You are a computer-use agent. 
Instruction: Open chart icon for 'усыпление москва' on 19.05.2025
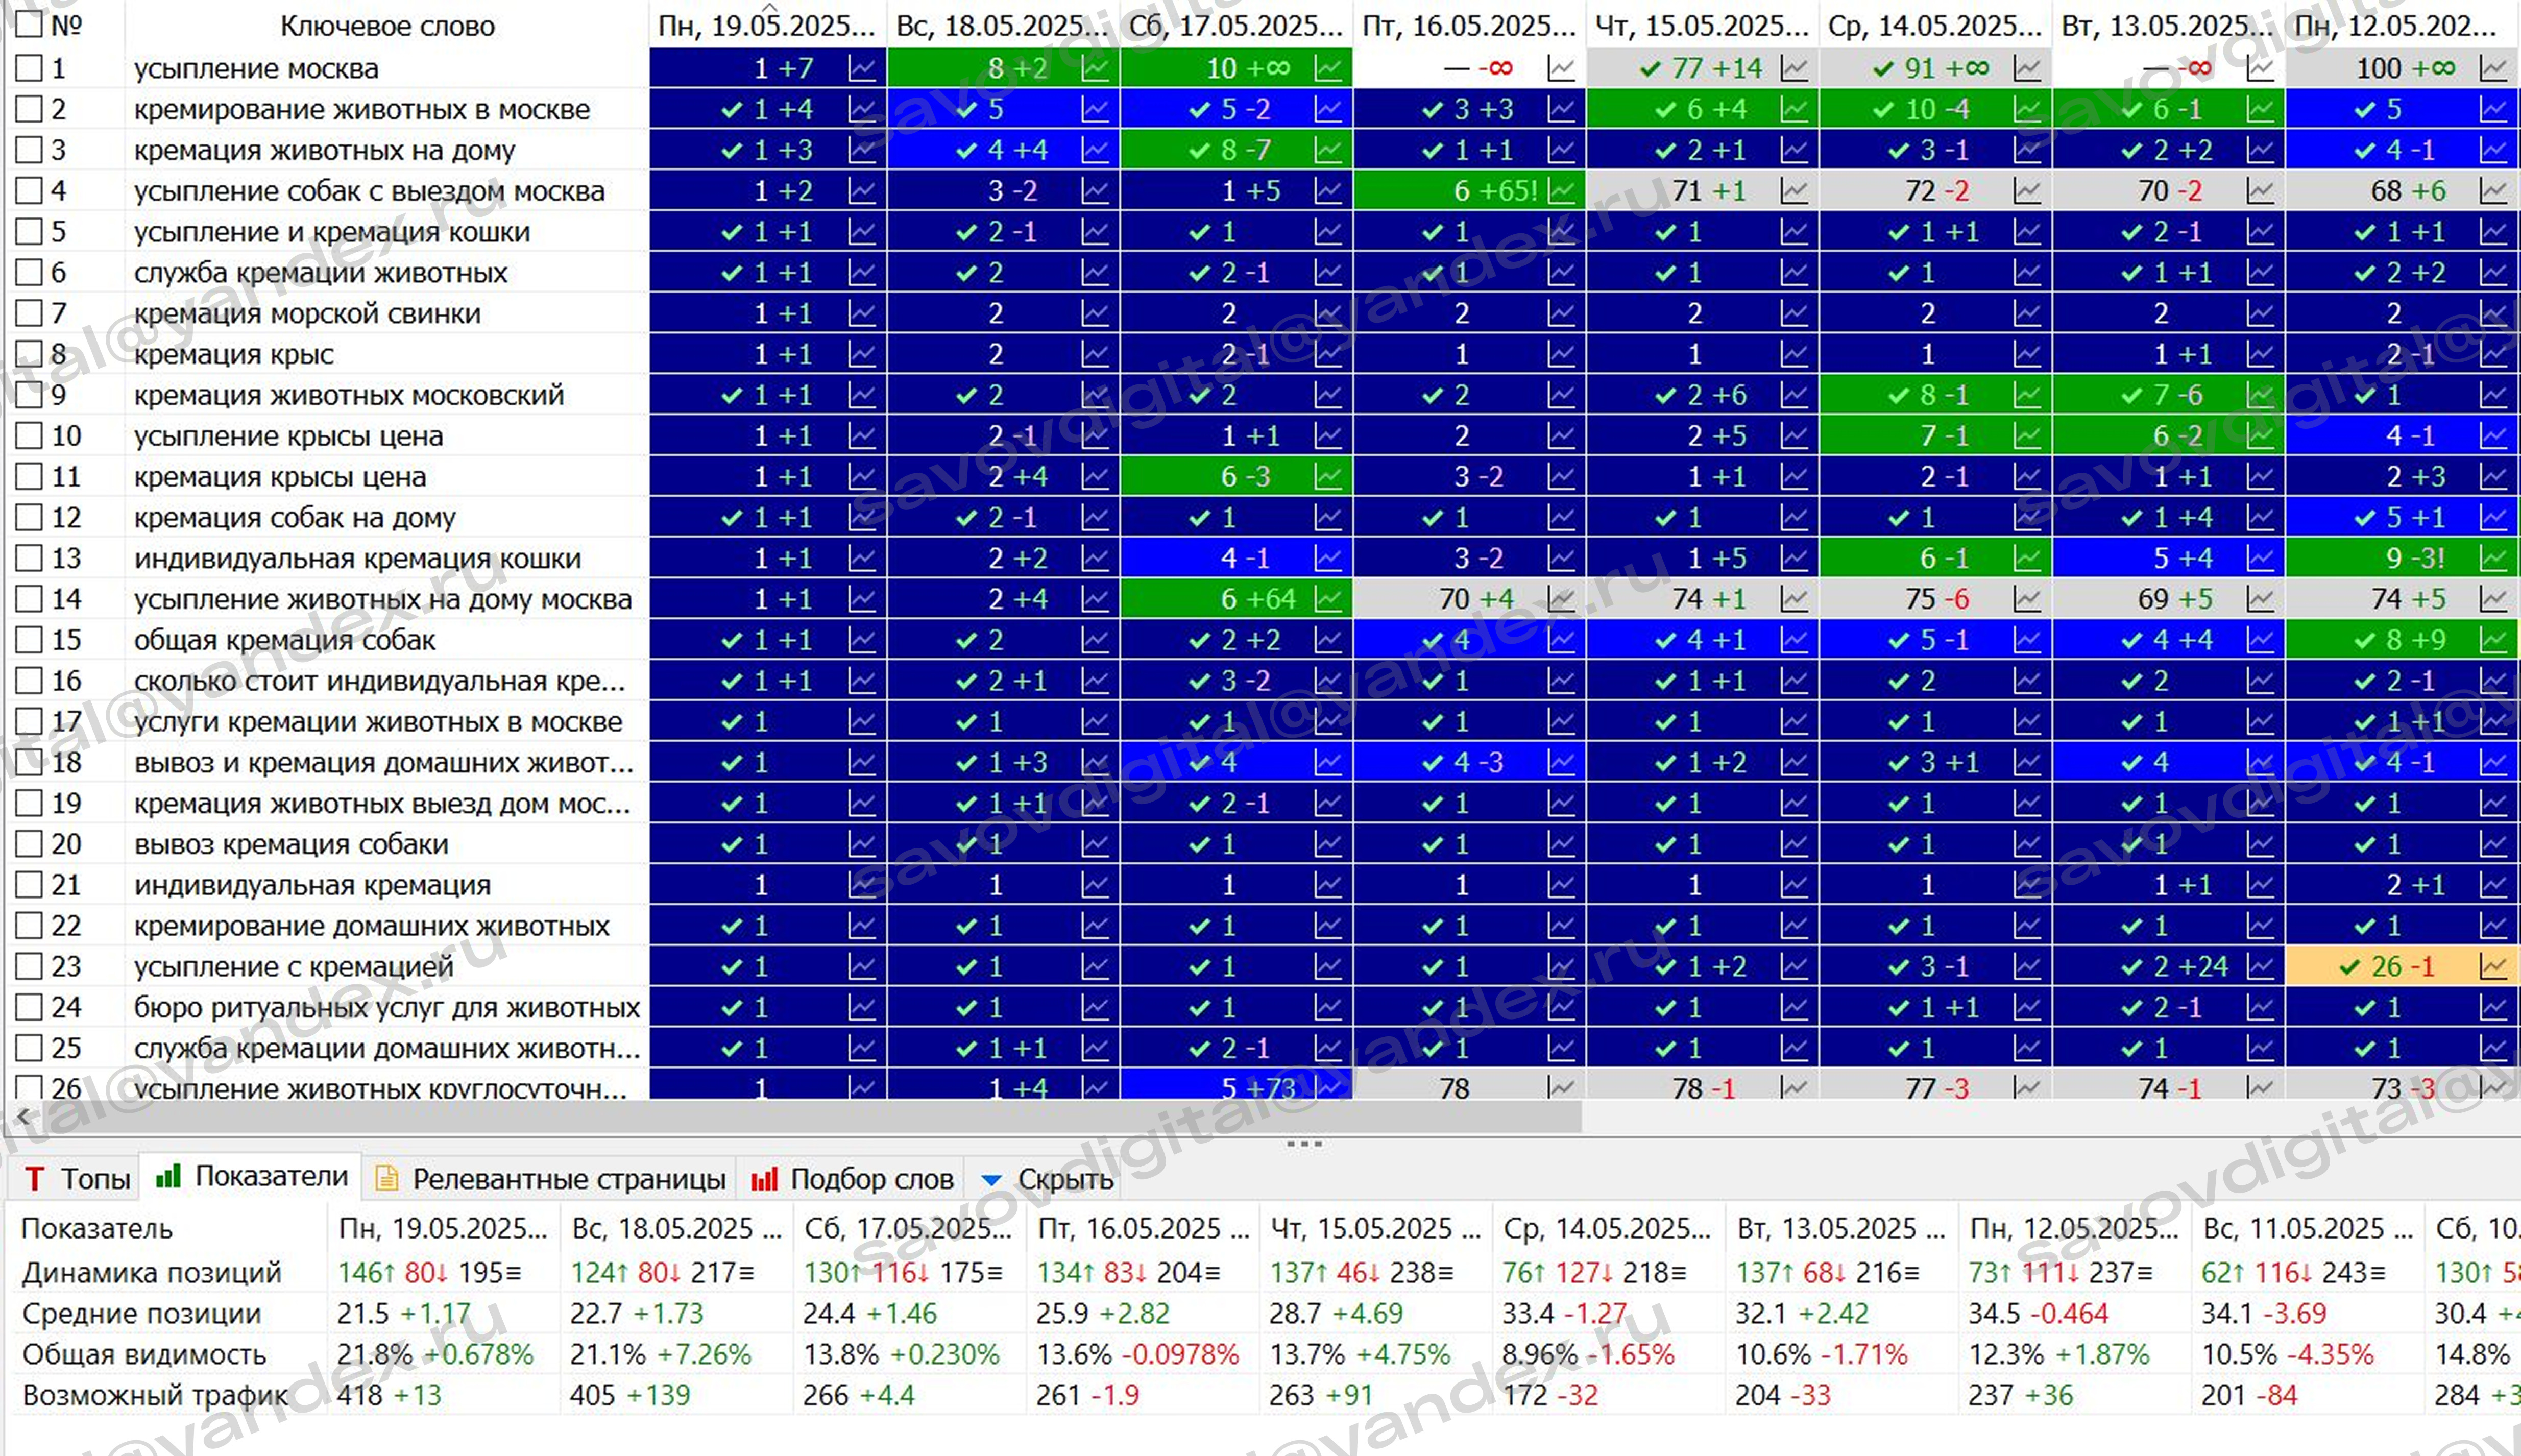(861, 68)
